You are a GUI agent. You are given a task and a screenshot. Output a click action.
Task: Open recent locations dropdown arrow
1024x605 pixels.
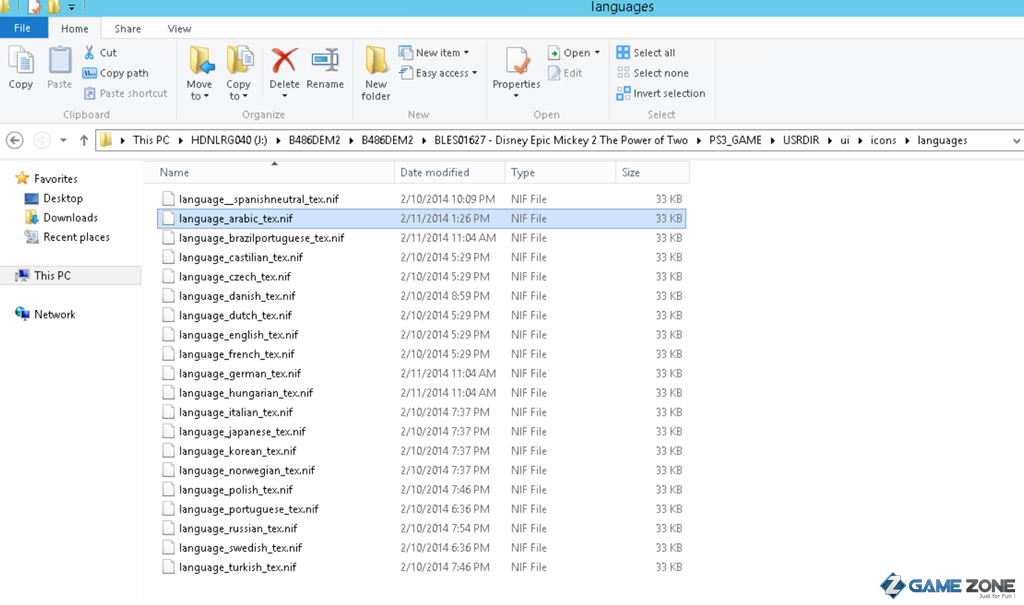[63, 140]
